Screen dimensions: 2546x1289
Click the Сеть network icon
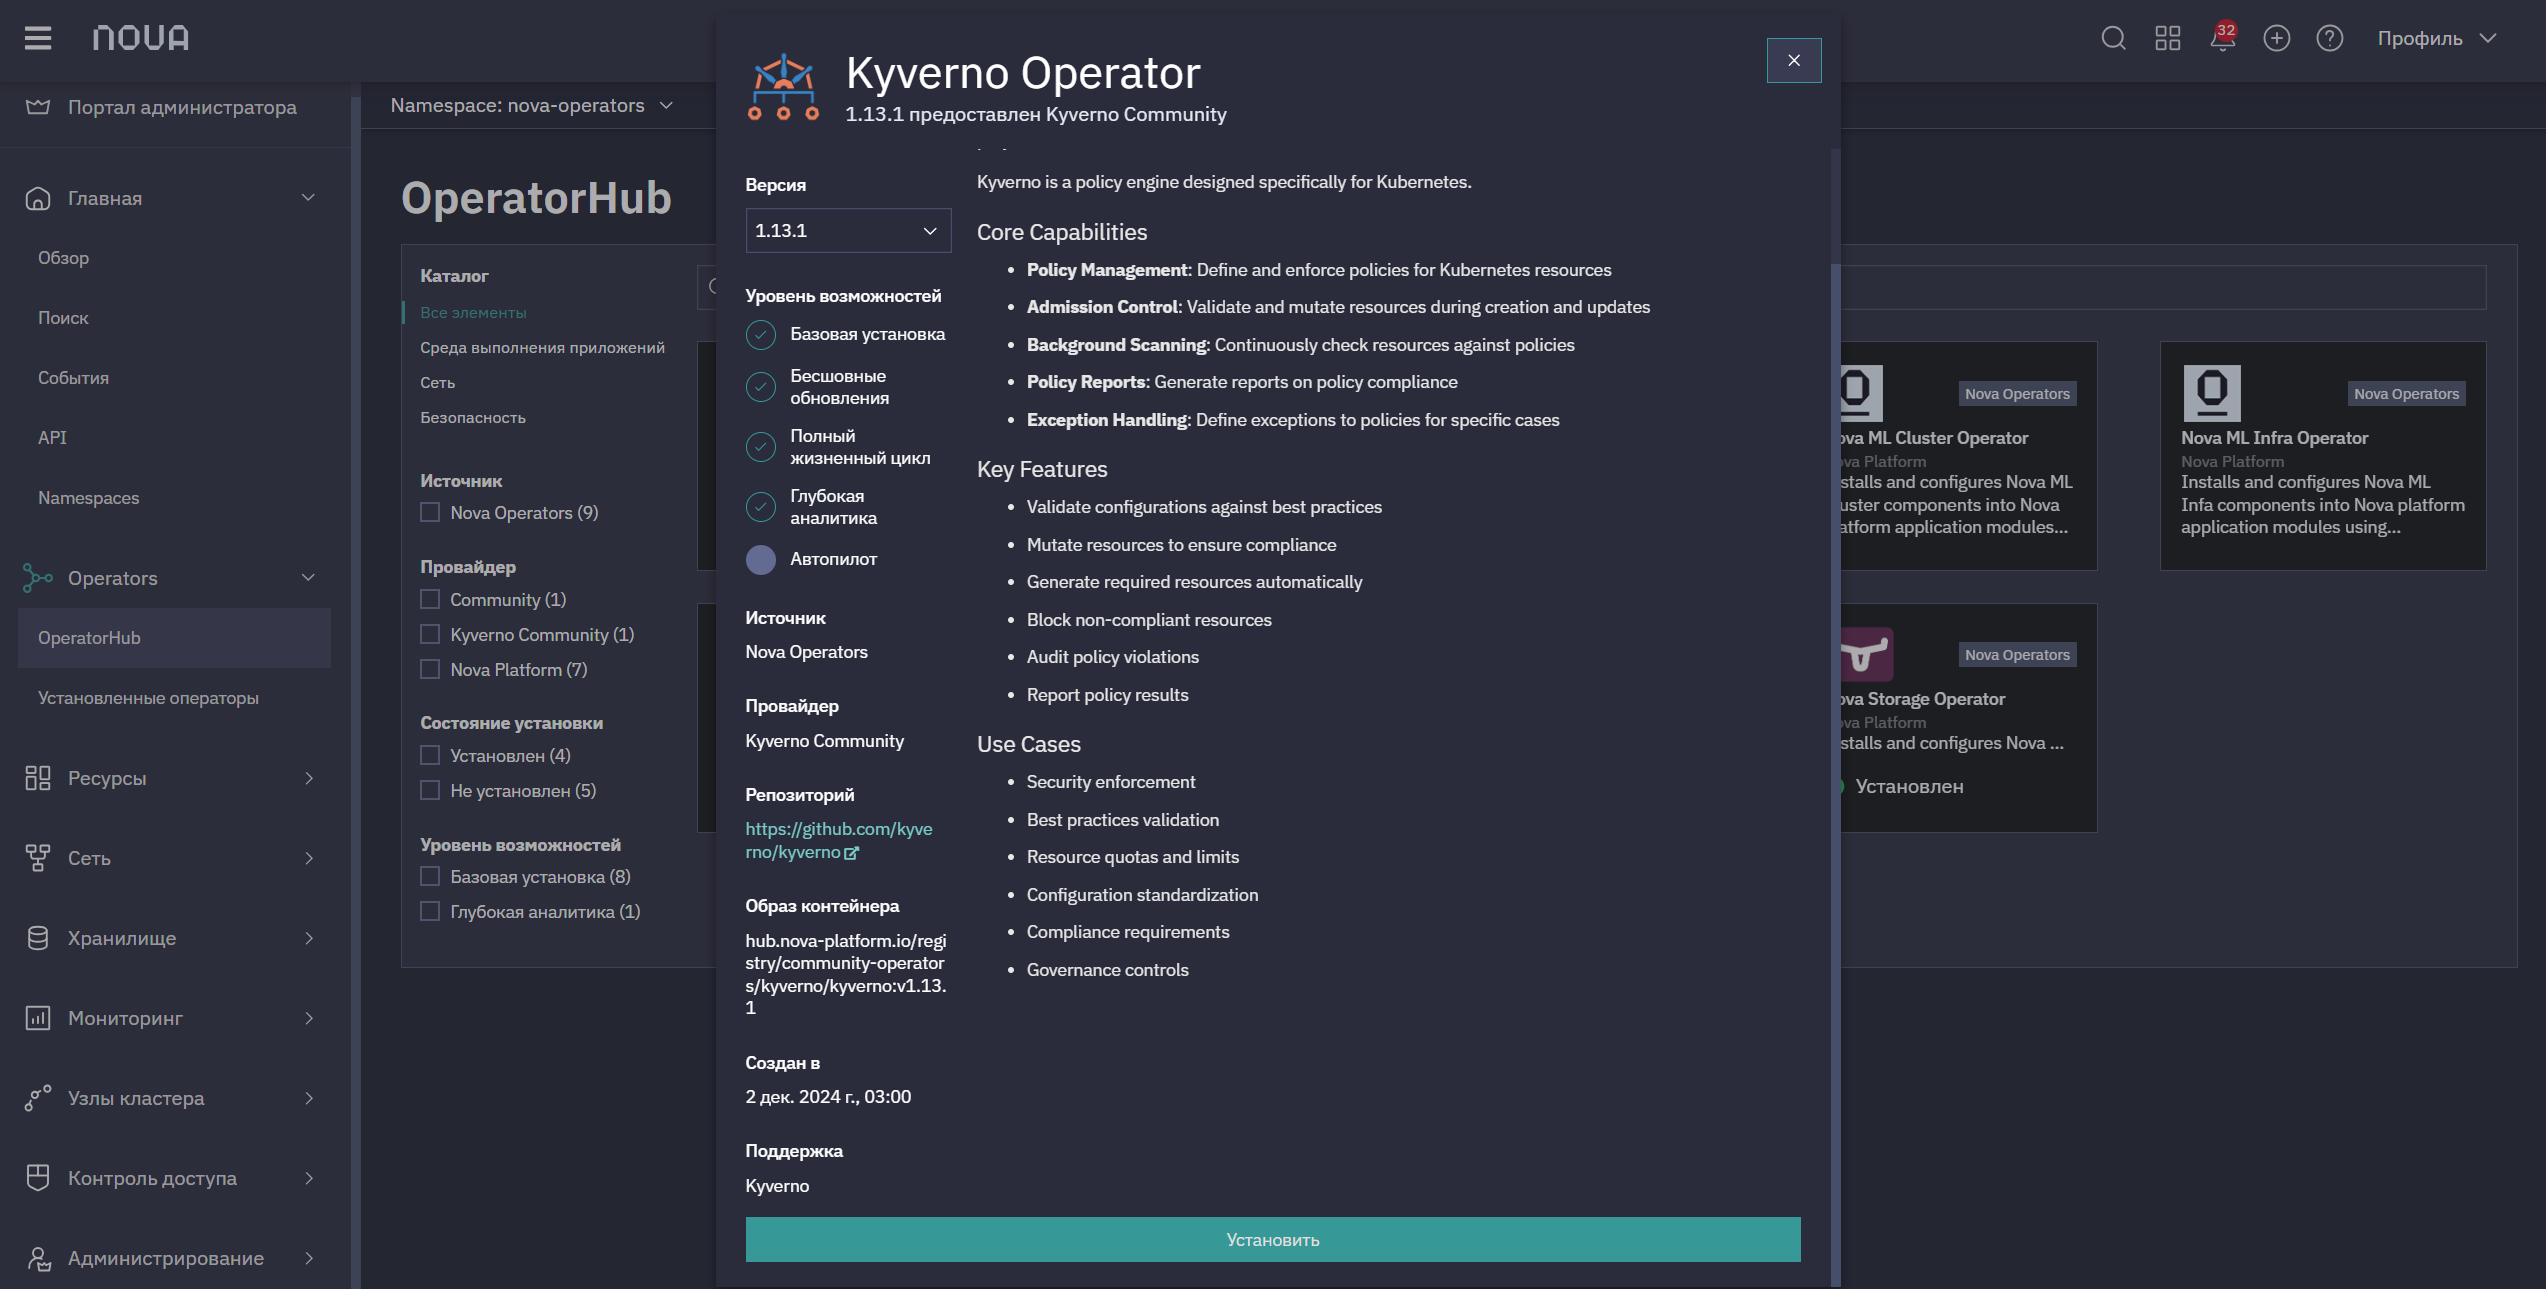(x=38, y=858)
